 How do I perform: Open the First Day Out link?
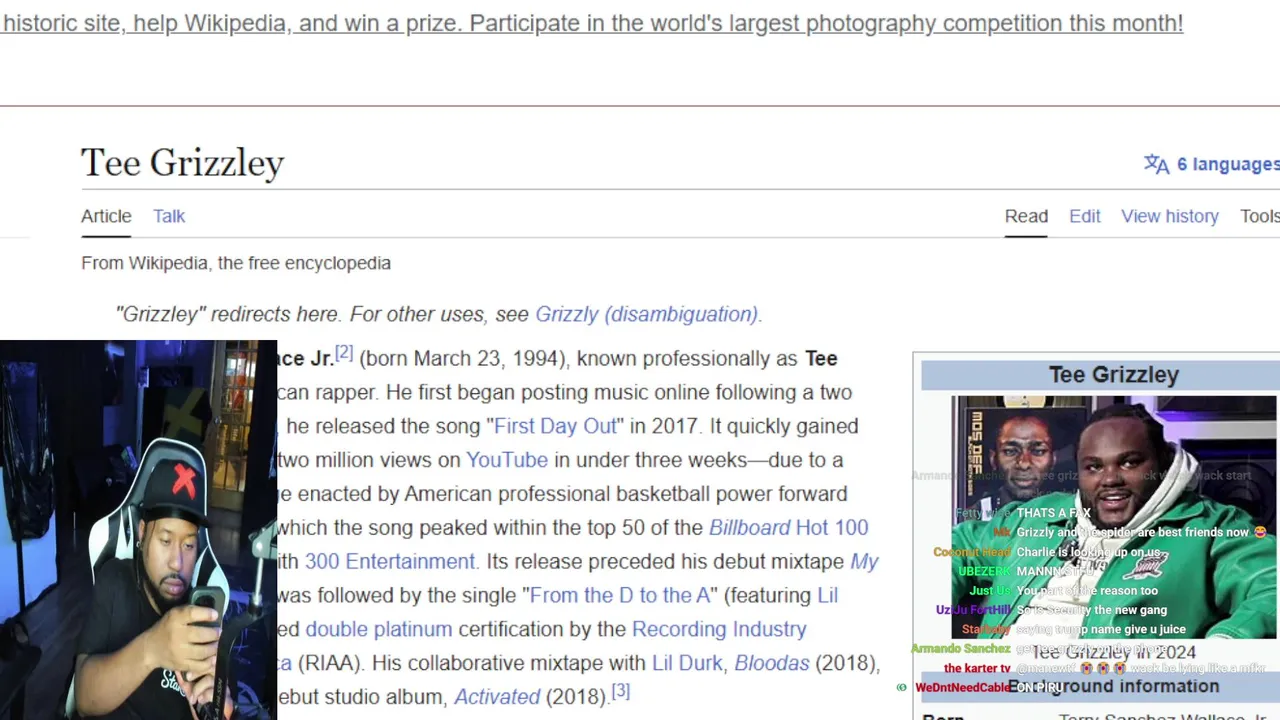pos(555,426)
